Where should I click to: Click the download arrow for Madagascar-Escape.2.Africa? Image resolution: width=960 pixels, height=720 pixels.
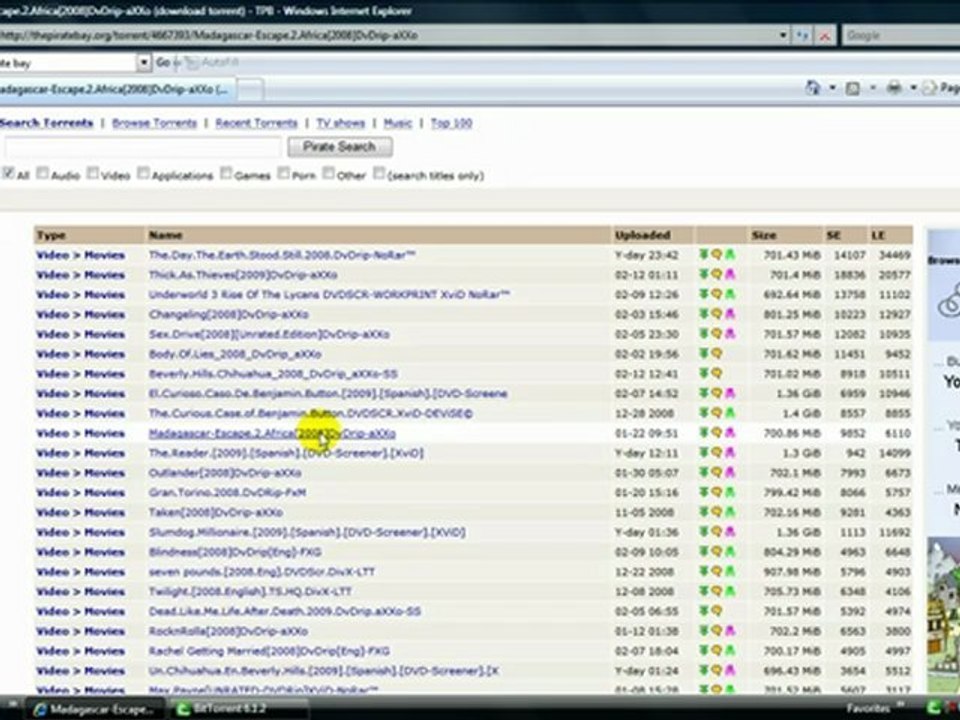(x=703, y=432)
